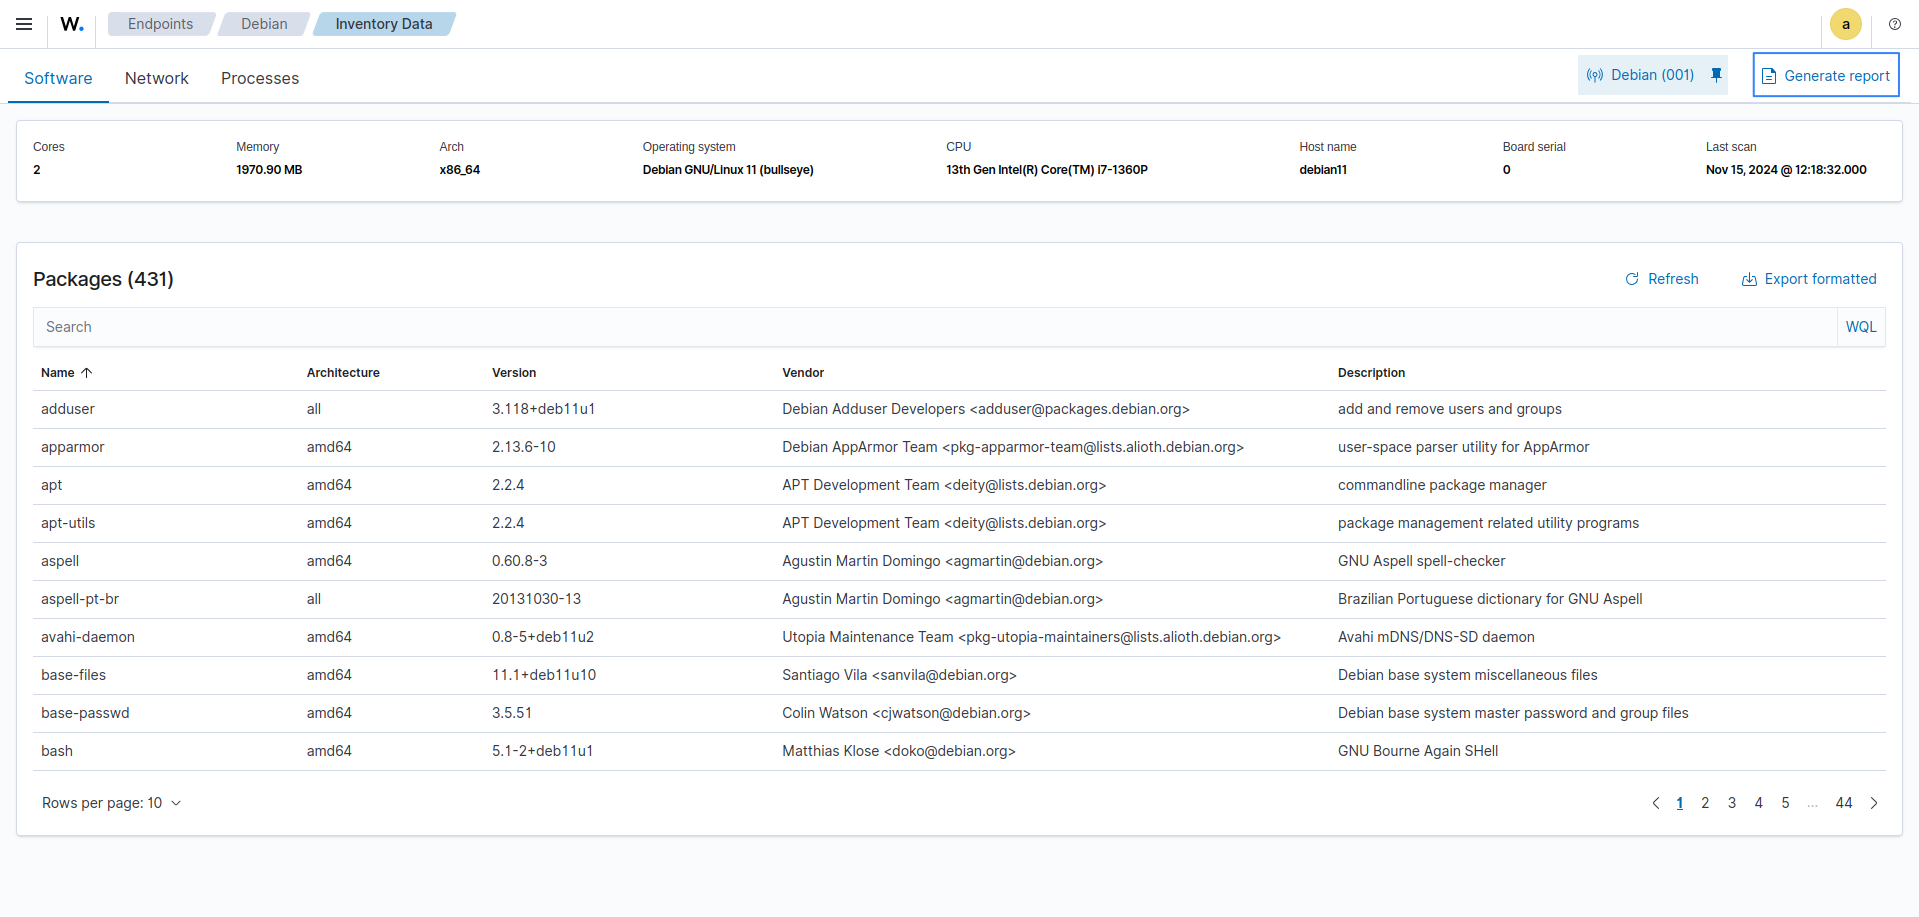Click the Arch value x86_64

tap(460, 170)
